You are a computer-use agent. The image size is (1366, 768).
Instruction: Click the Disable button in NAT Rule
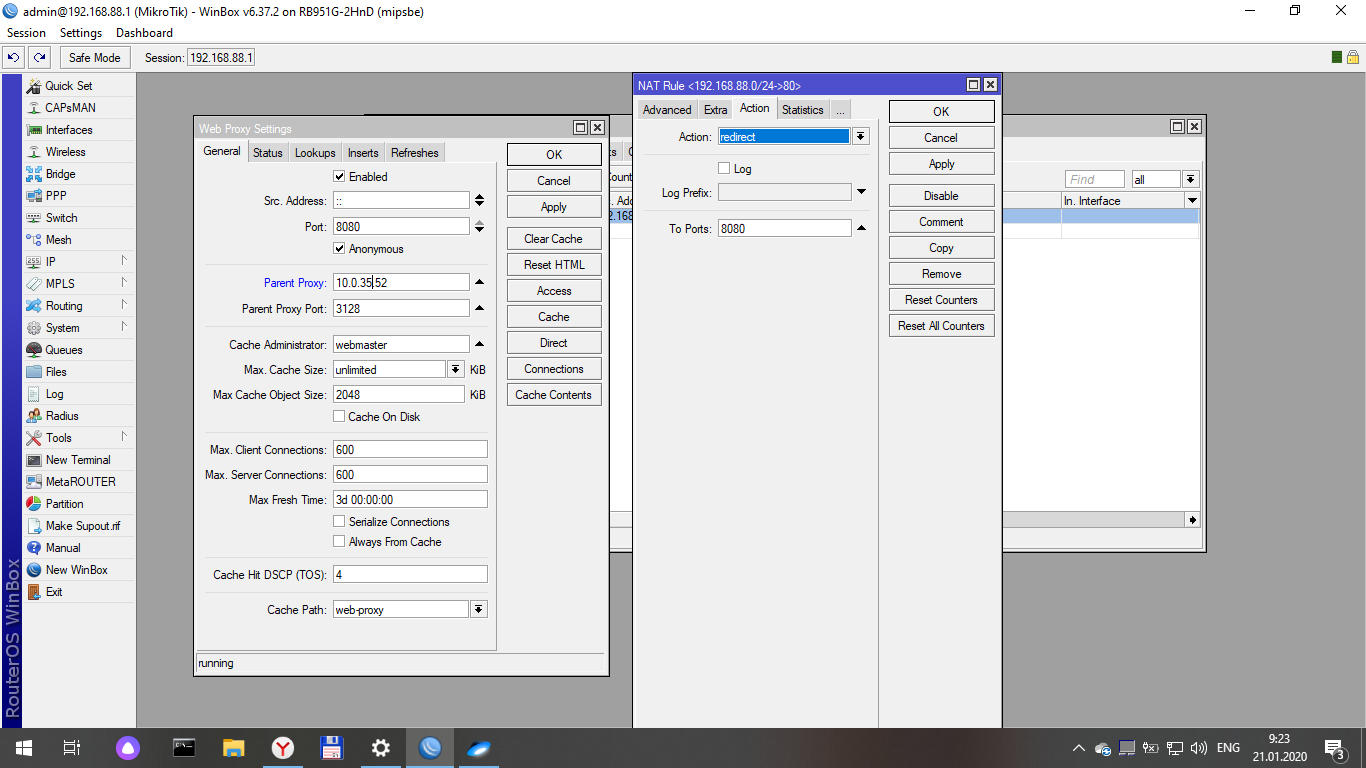[941, 196]
